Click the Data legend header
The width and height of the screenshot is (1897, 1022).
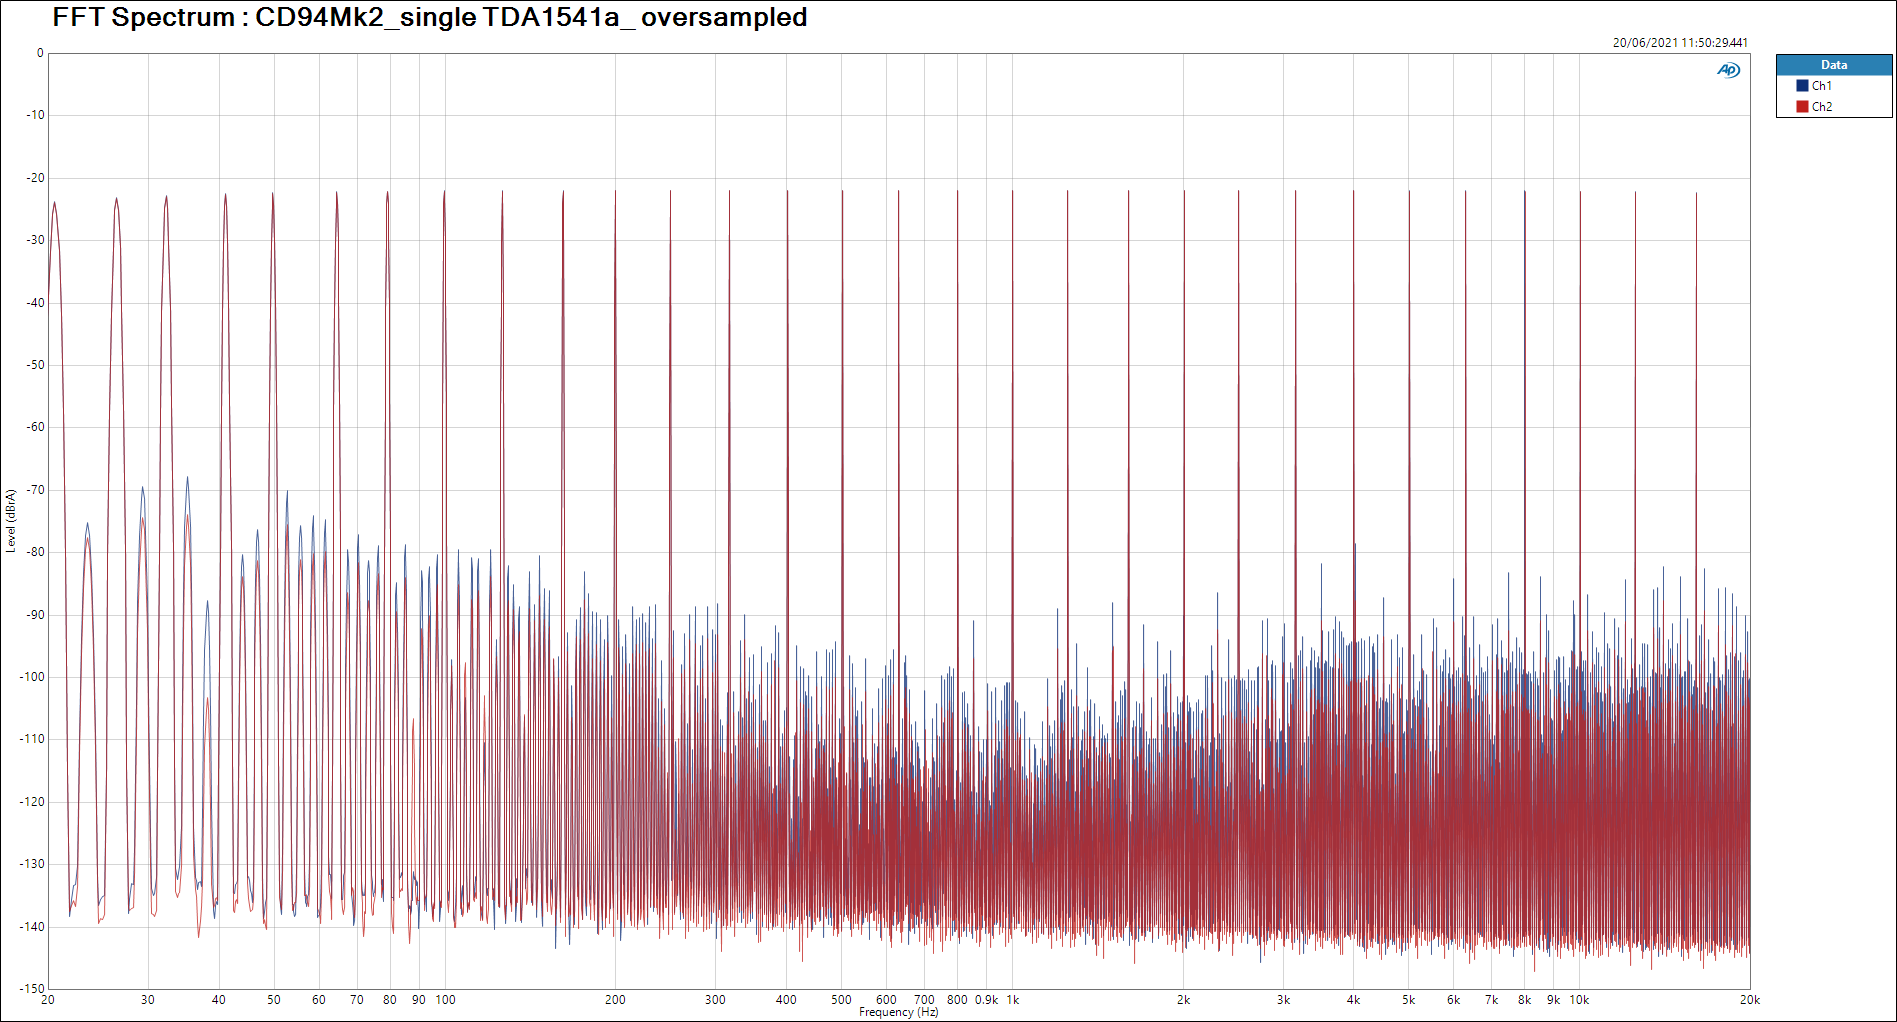pos(1833,65)
